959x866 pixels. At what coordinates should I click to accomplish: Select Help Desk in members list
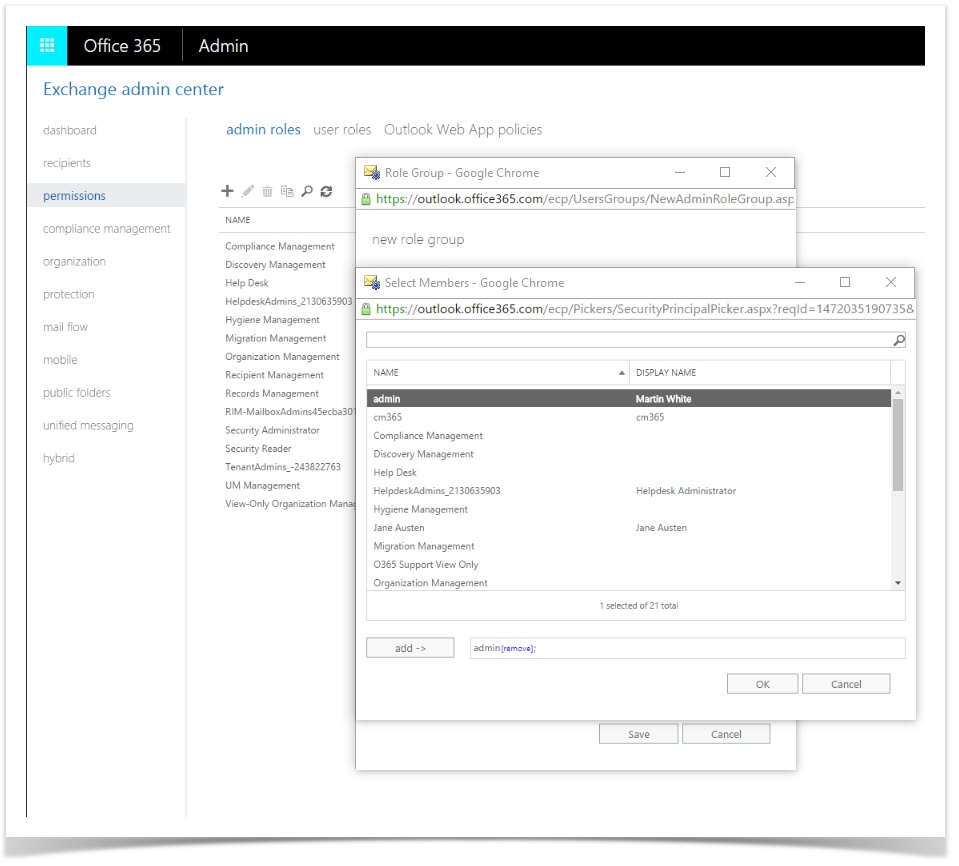coord(629,473)
